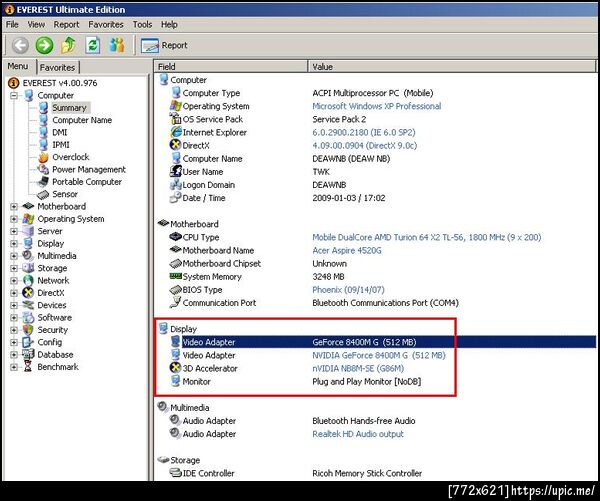Expand the Software tree node
600x501 pixels.
point(14,318)
